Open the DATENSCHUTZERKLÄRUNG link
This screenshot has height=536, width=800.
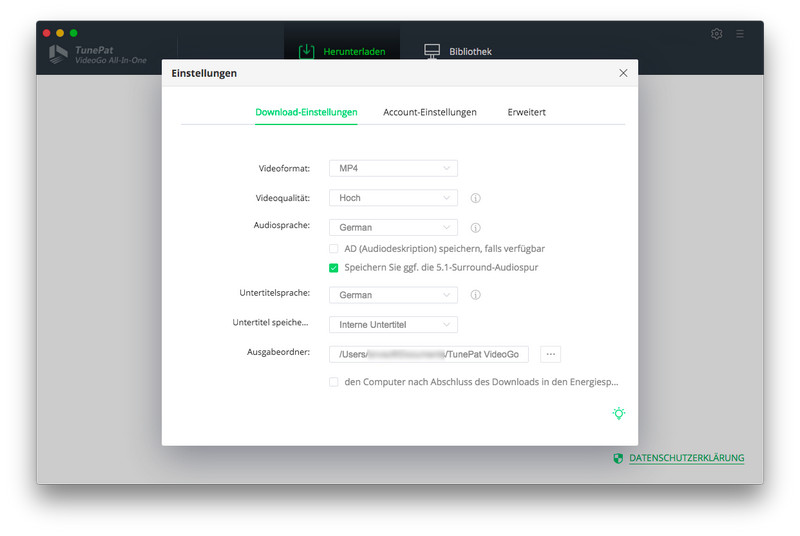coord(686,458)
